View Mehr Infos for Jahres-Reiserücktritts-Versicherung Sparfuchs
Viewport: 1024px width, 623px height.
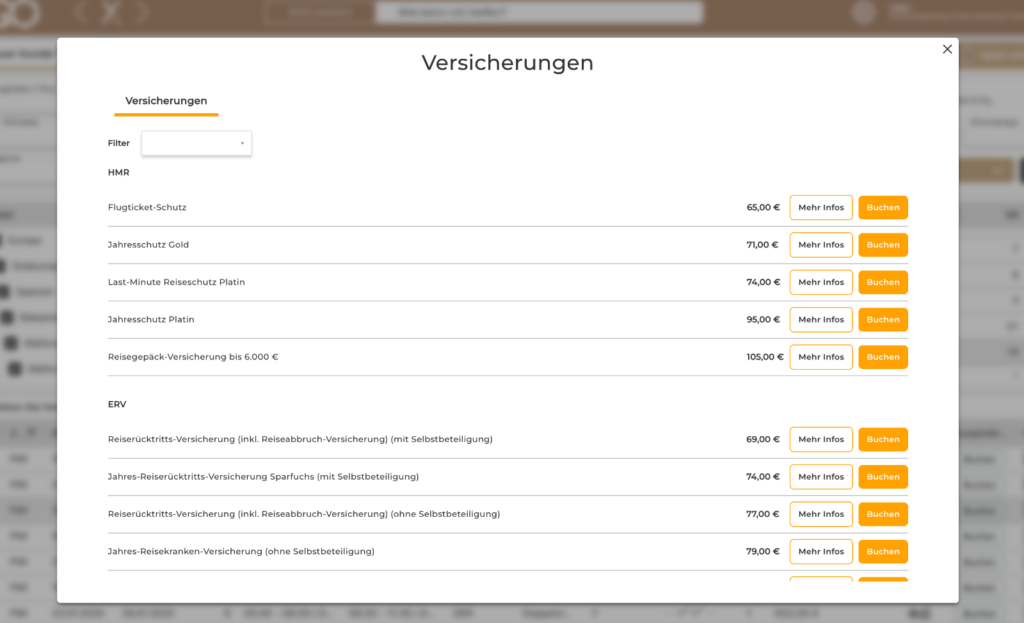tap(821, 476)
